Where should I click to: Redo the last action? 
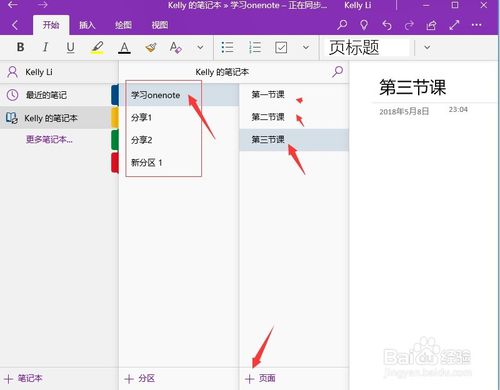409,25
